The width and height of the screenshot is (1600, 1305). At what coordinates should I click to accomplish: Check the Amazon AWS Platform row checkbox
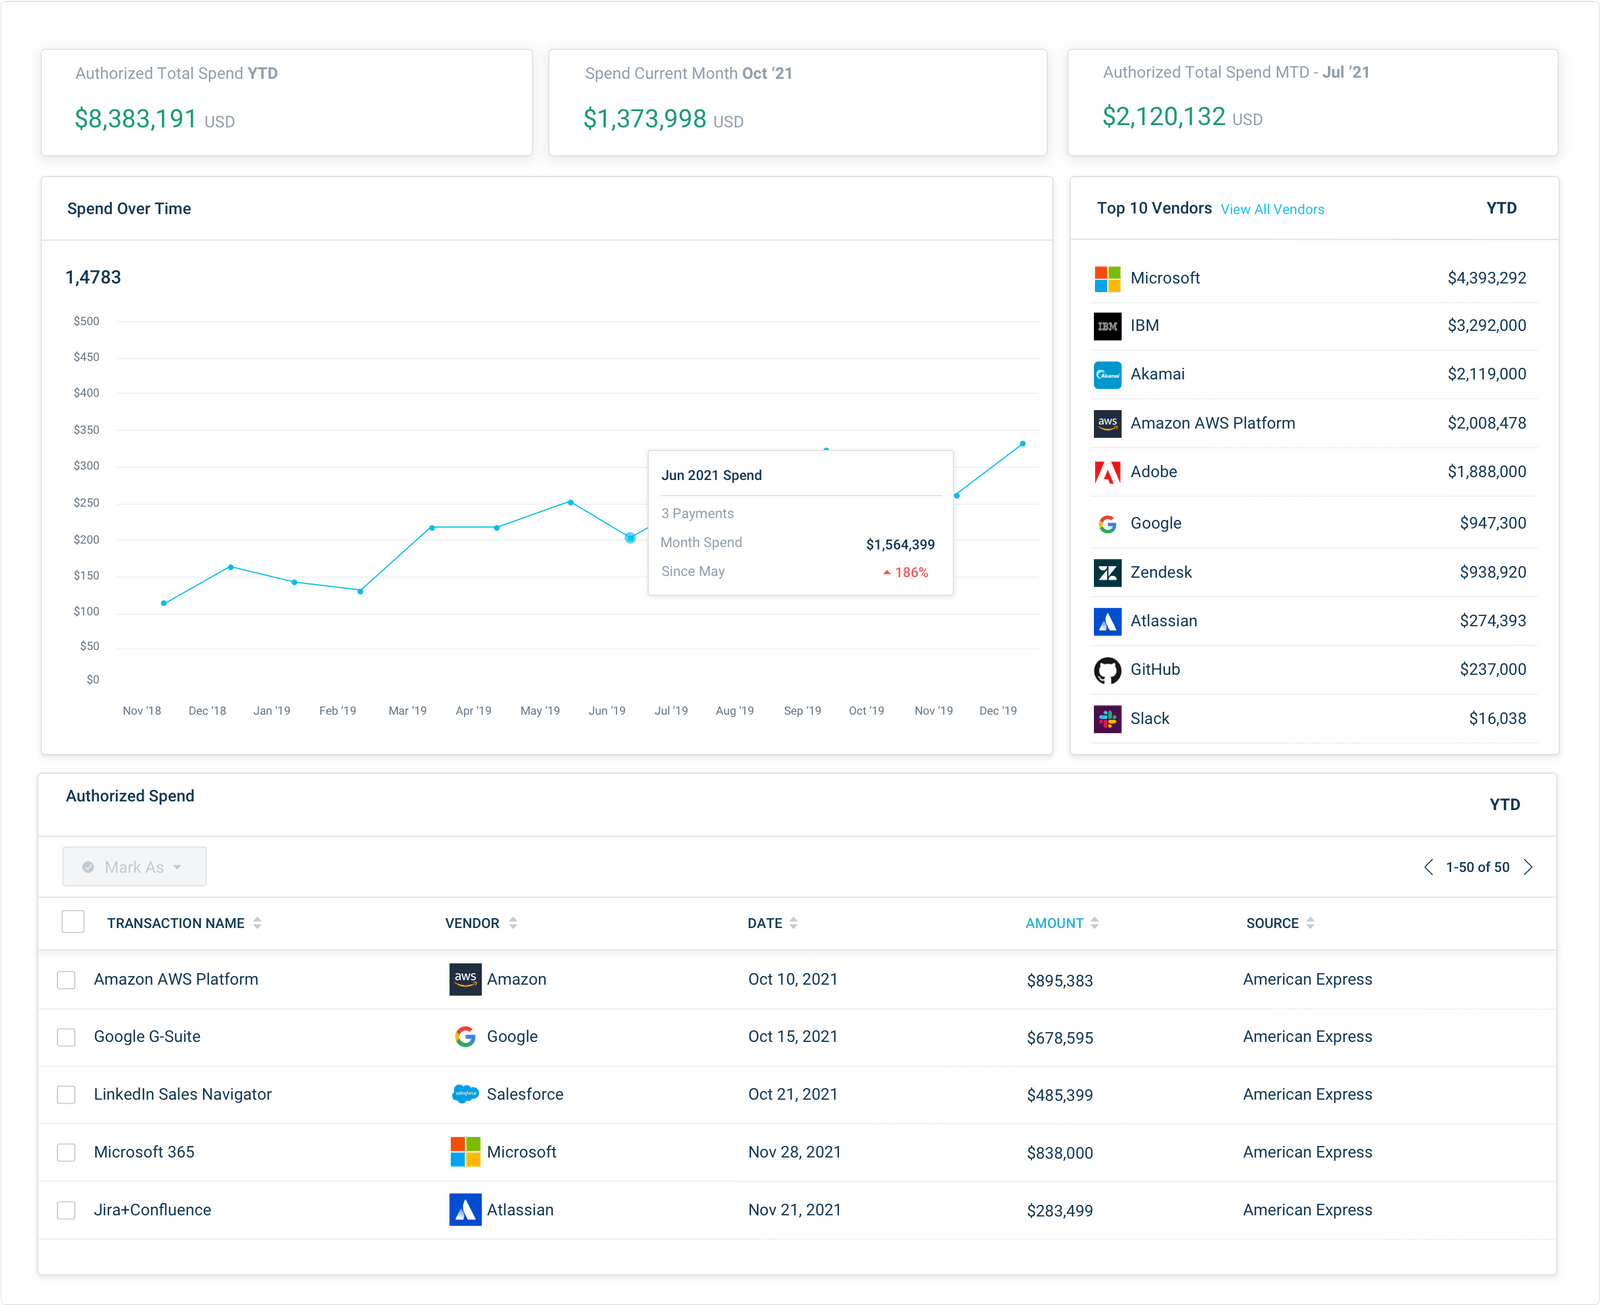point(66,980)
